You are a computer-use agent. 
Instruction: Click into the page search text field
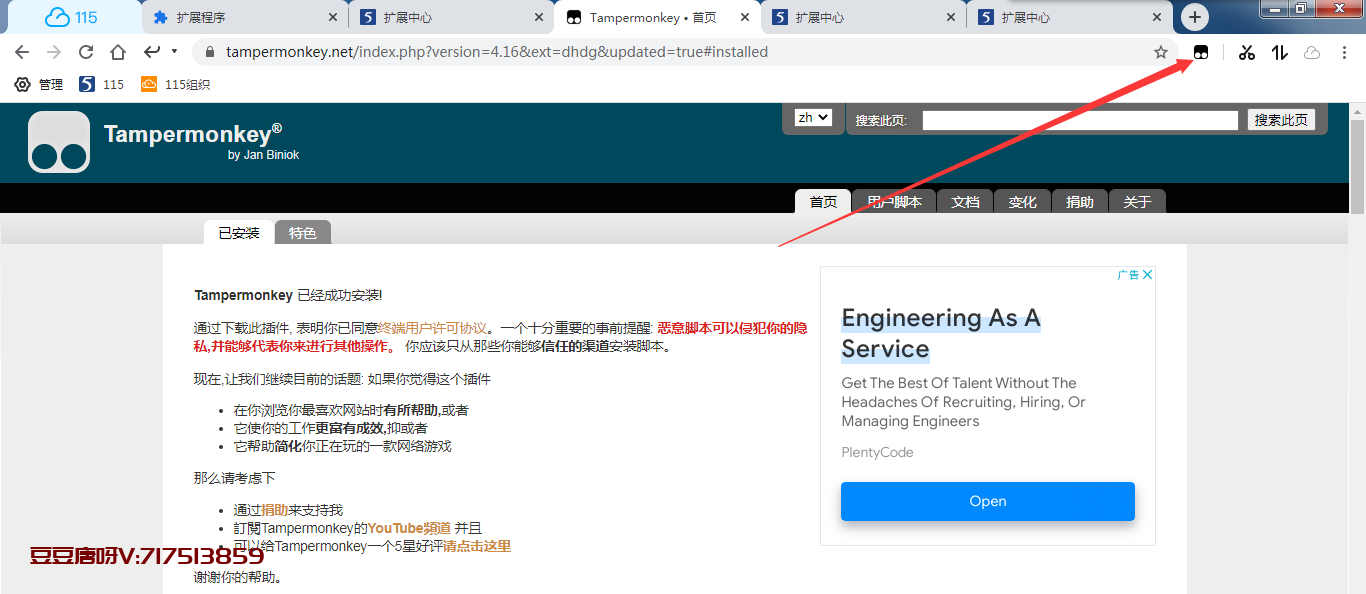(x=1079, y=120)
